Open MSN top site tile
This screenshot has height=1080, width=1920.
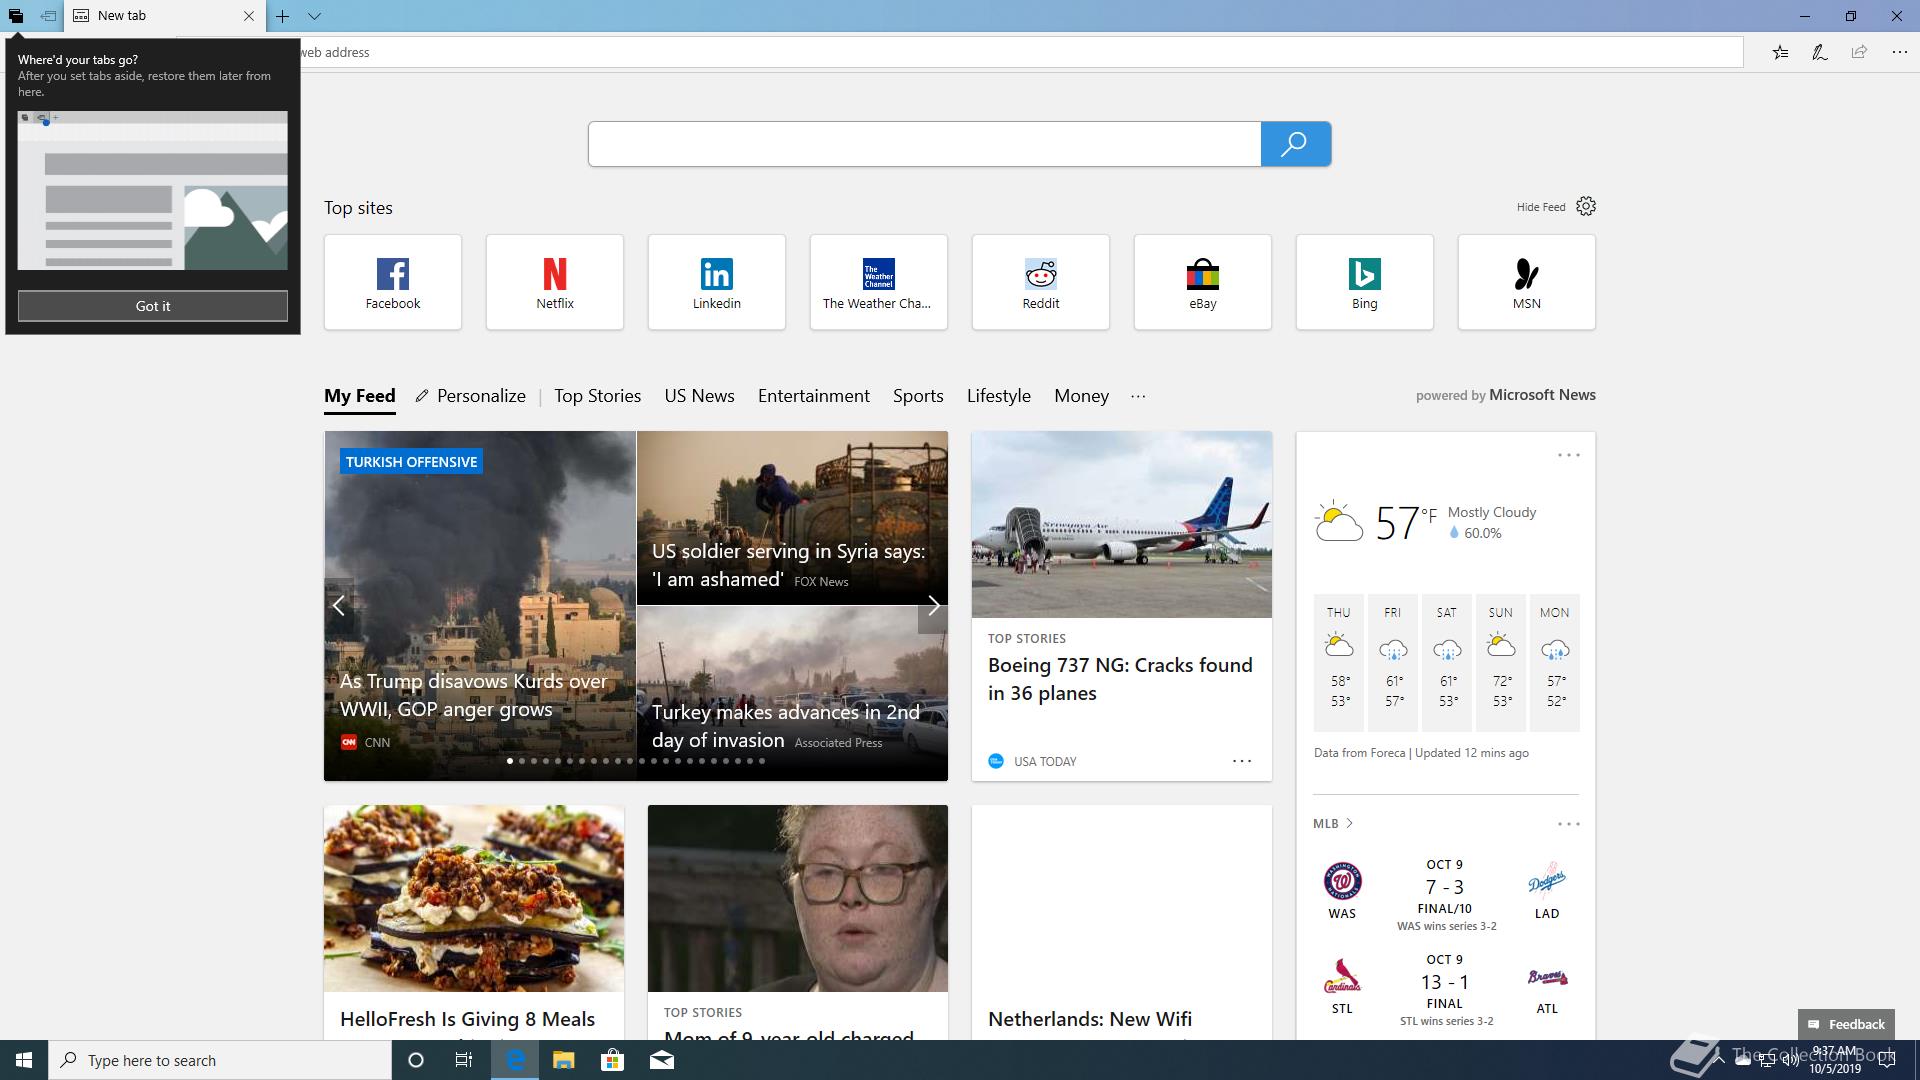click(1527, 282)
